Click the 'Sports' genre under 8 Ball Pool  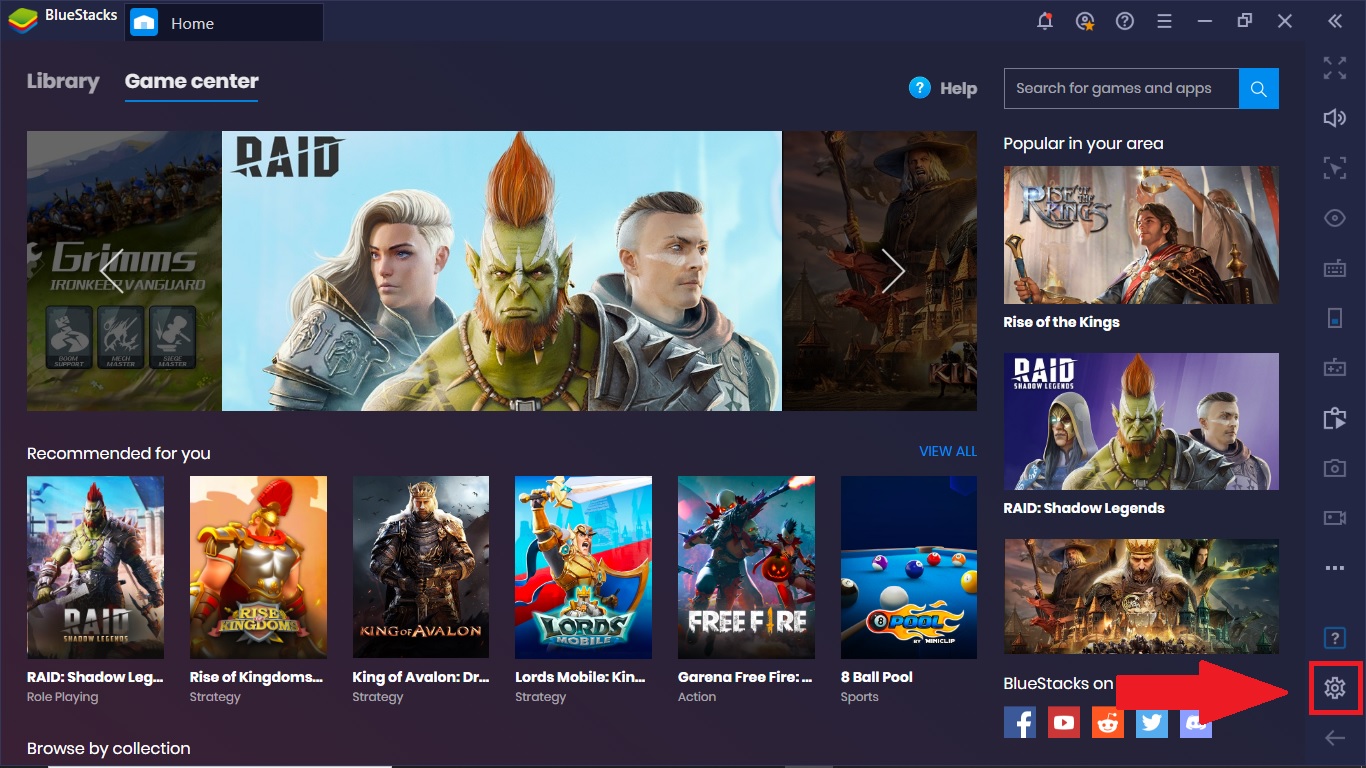coord(860,697)
